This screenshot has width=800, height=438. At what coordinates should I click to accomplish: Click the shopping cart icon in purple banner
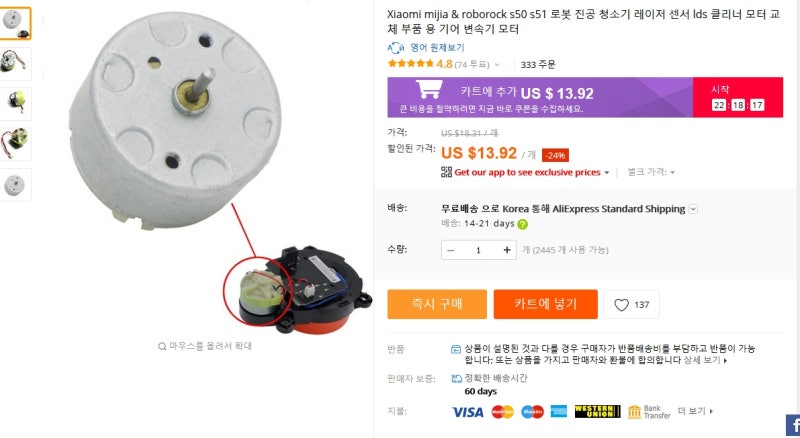pyautogui.click(x=429, y=89)
